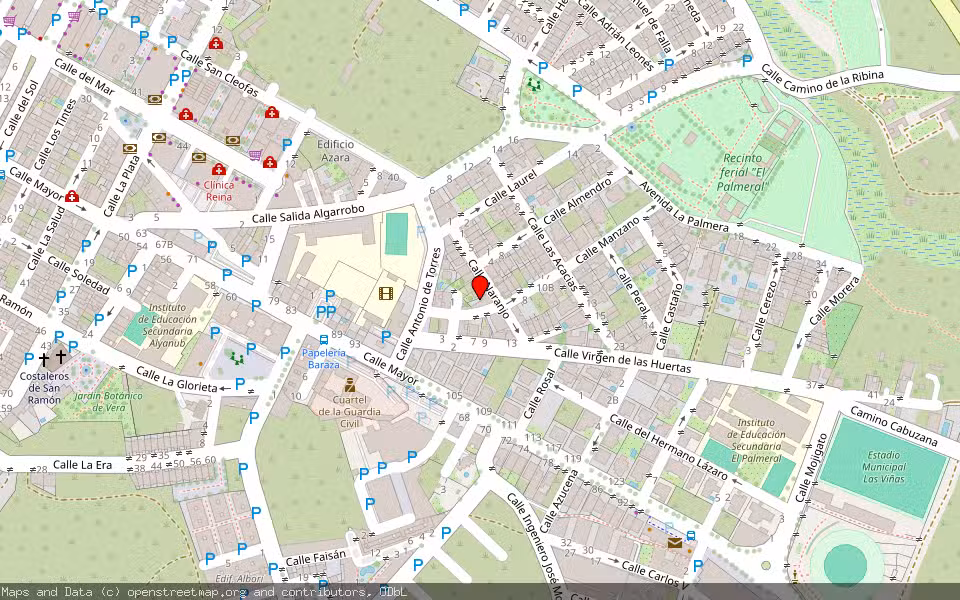Select the Calle Cerezo street label
The image size is (960, 600).
click(765, 310)
